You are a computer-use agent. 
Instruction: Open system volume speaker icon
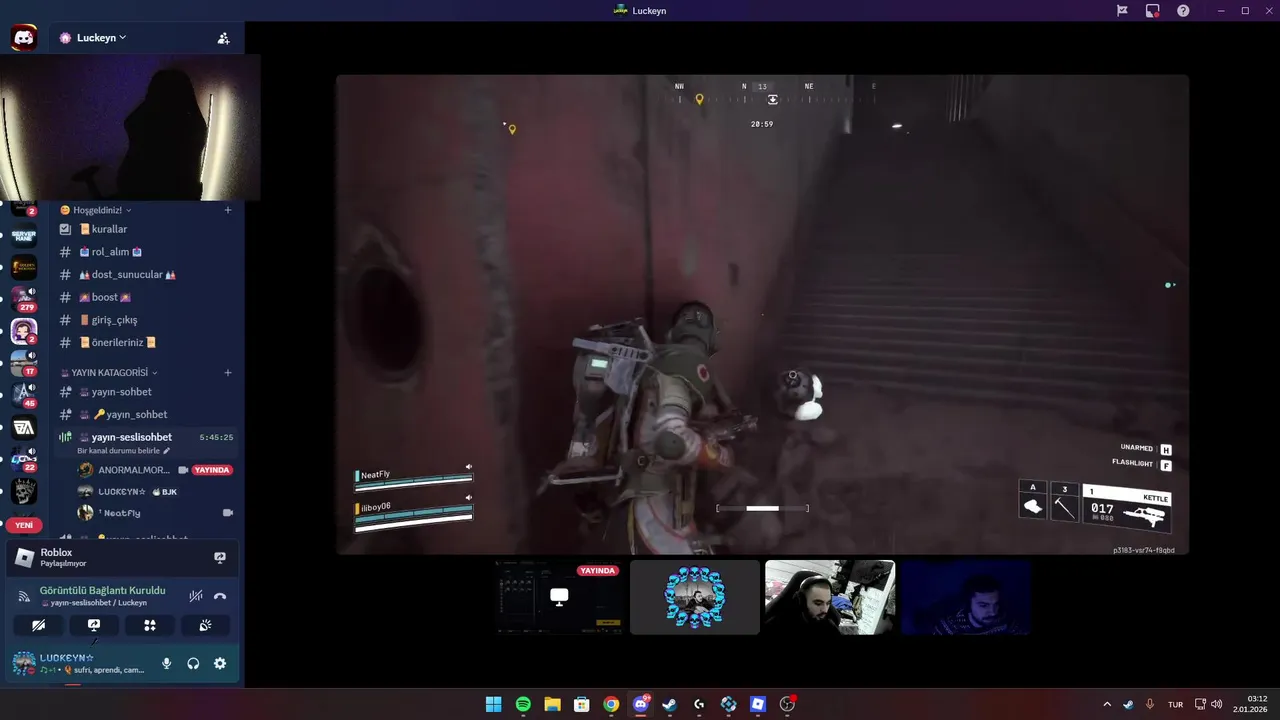click(x=1216, y=704)
